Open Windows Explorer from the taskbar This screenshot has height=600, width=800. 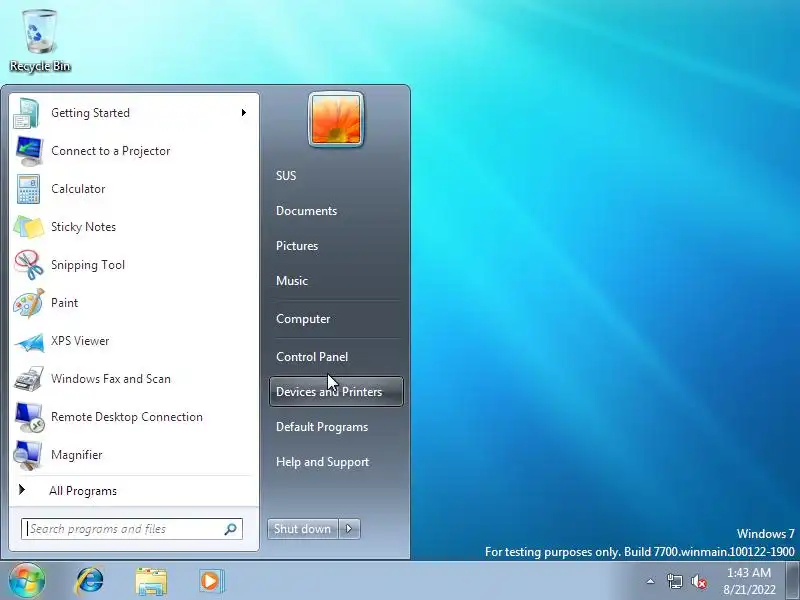pyautogui.click(x=151, y=581)
